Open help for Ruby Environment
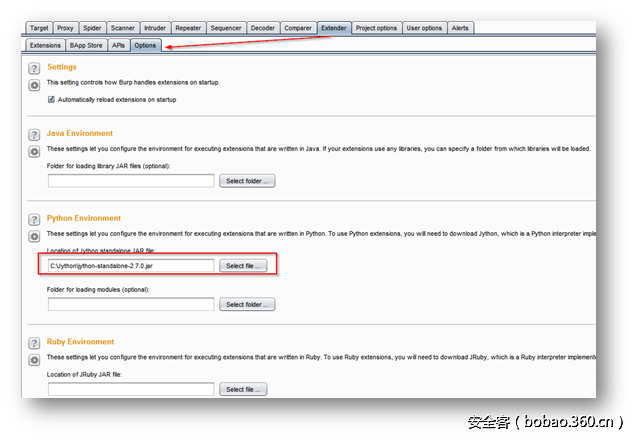 (34, 343)
